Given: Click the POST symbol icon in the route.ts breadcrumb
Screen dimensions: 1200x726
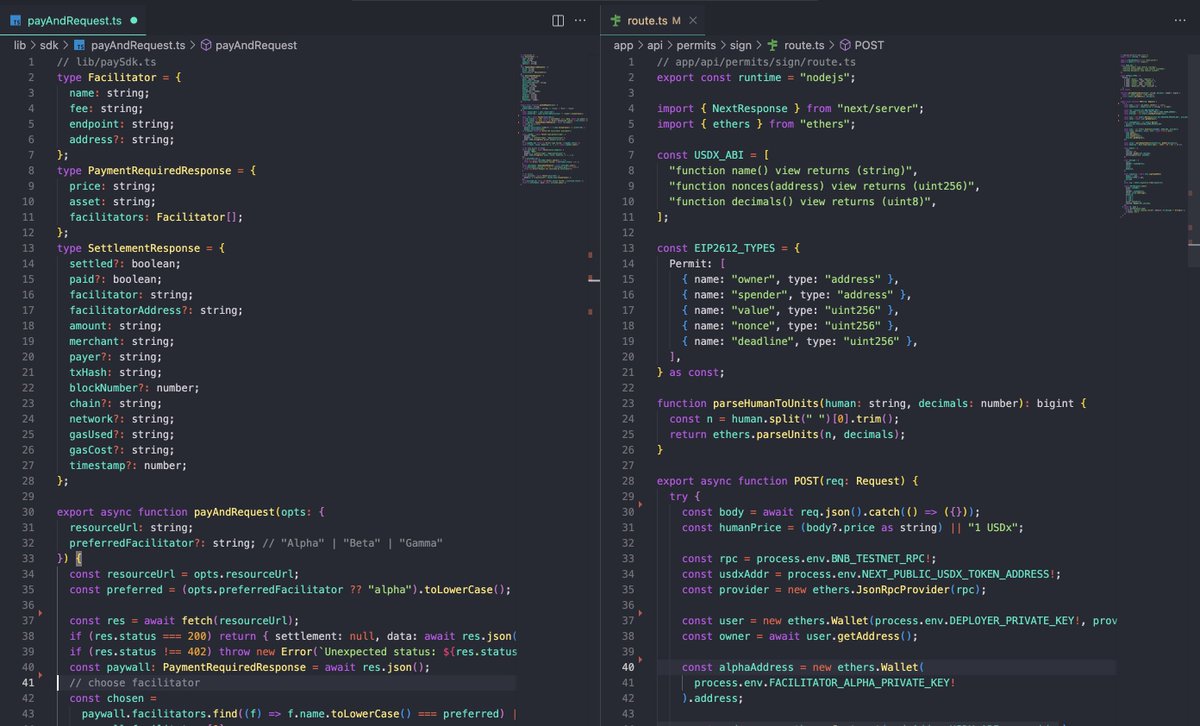Looking at the screenshot, I should (x=846, y=44).
